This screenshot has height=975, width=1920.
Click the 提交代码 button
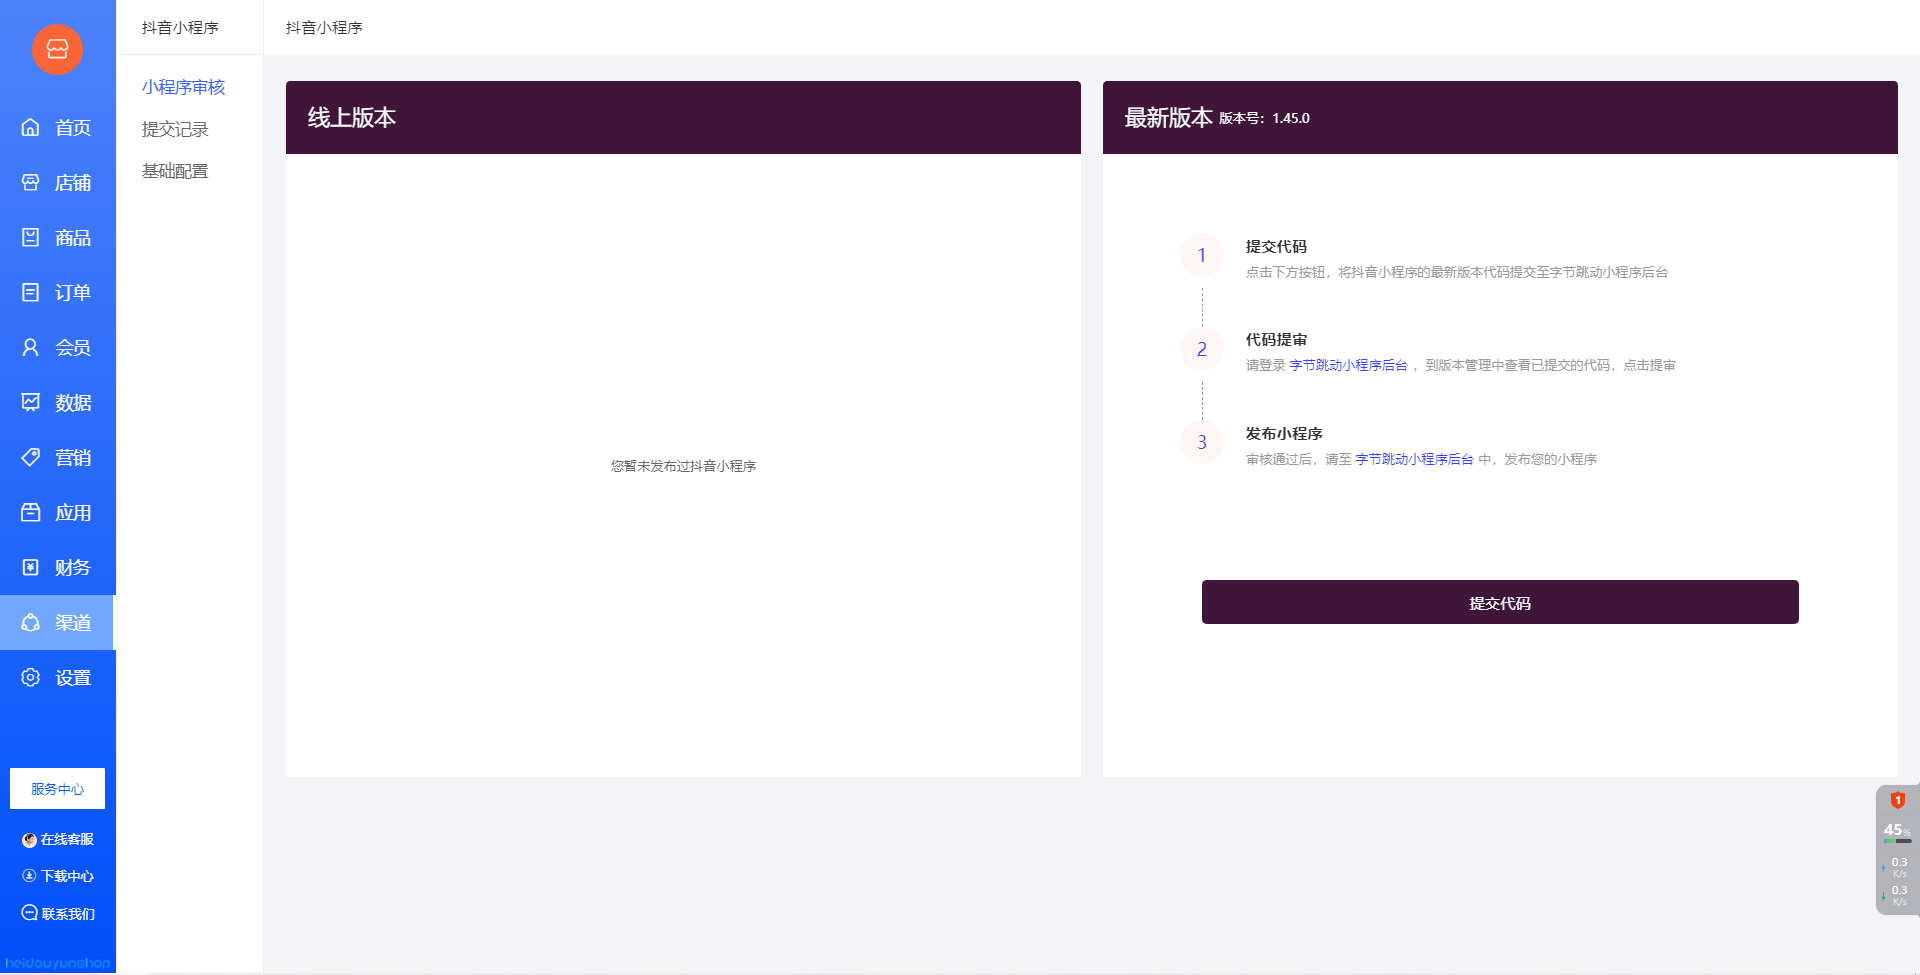pyautogui.click(x=1500, y=602)
